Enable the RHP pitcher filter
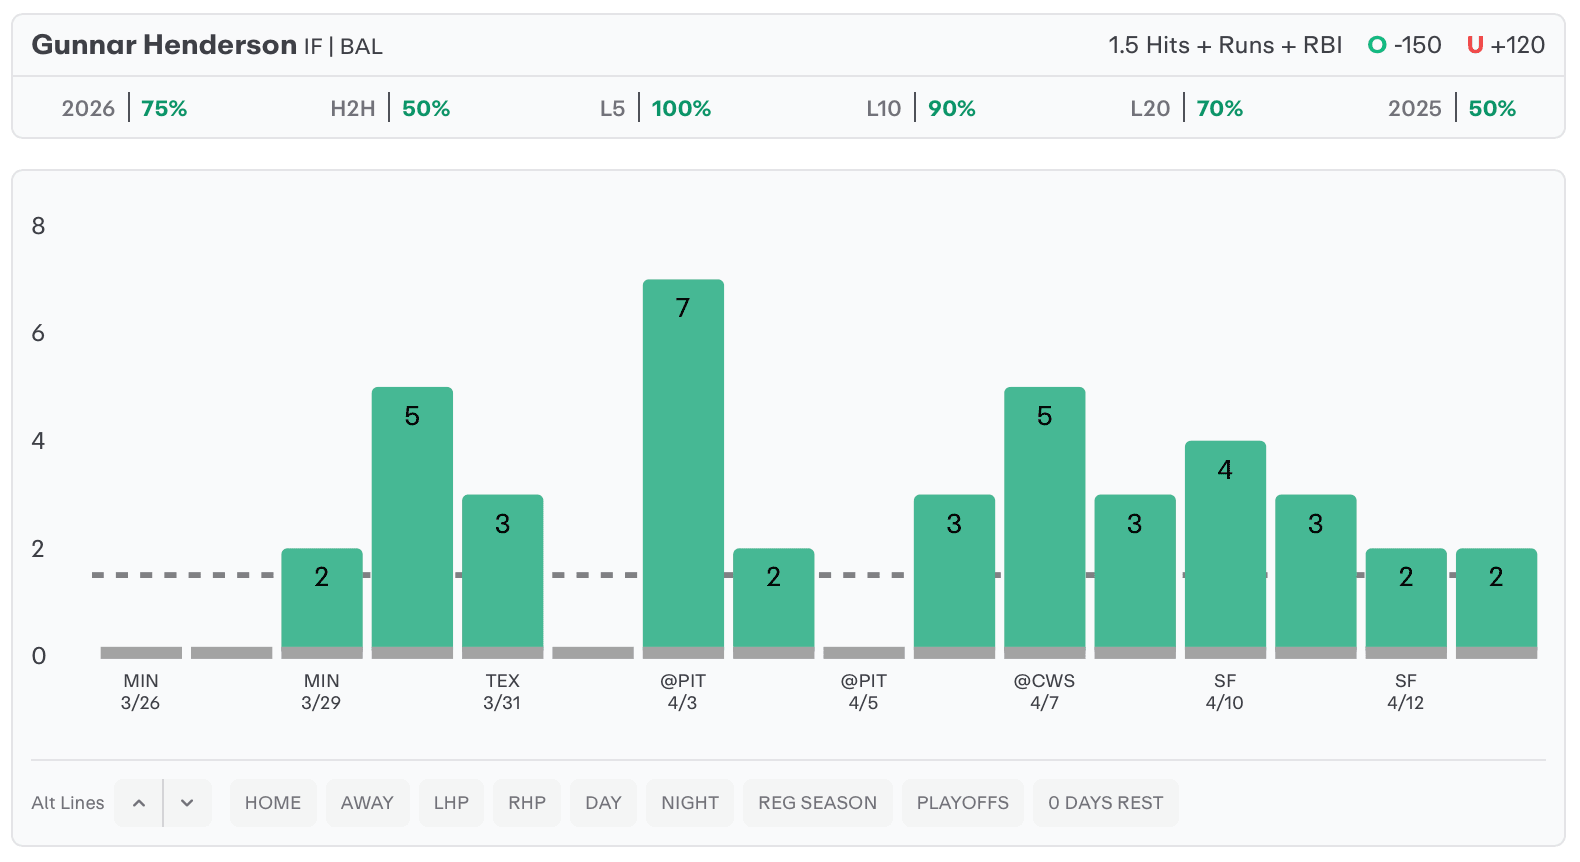 pyautogui.click(x=527, y=803)
